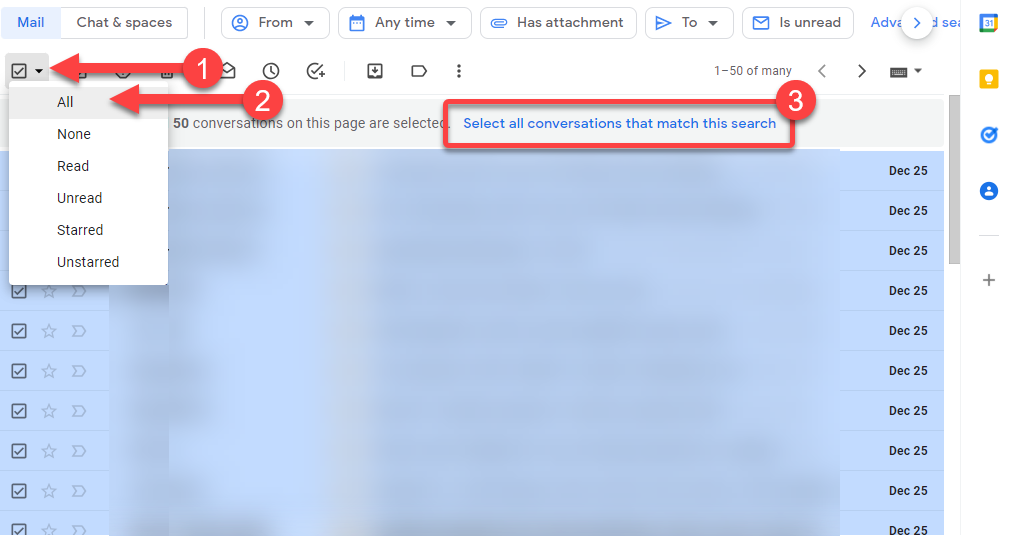Expand the From filter dropdown

(x=275, y=23)
